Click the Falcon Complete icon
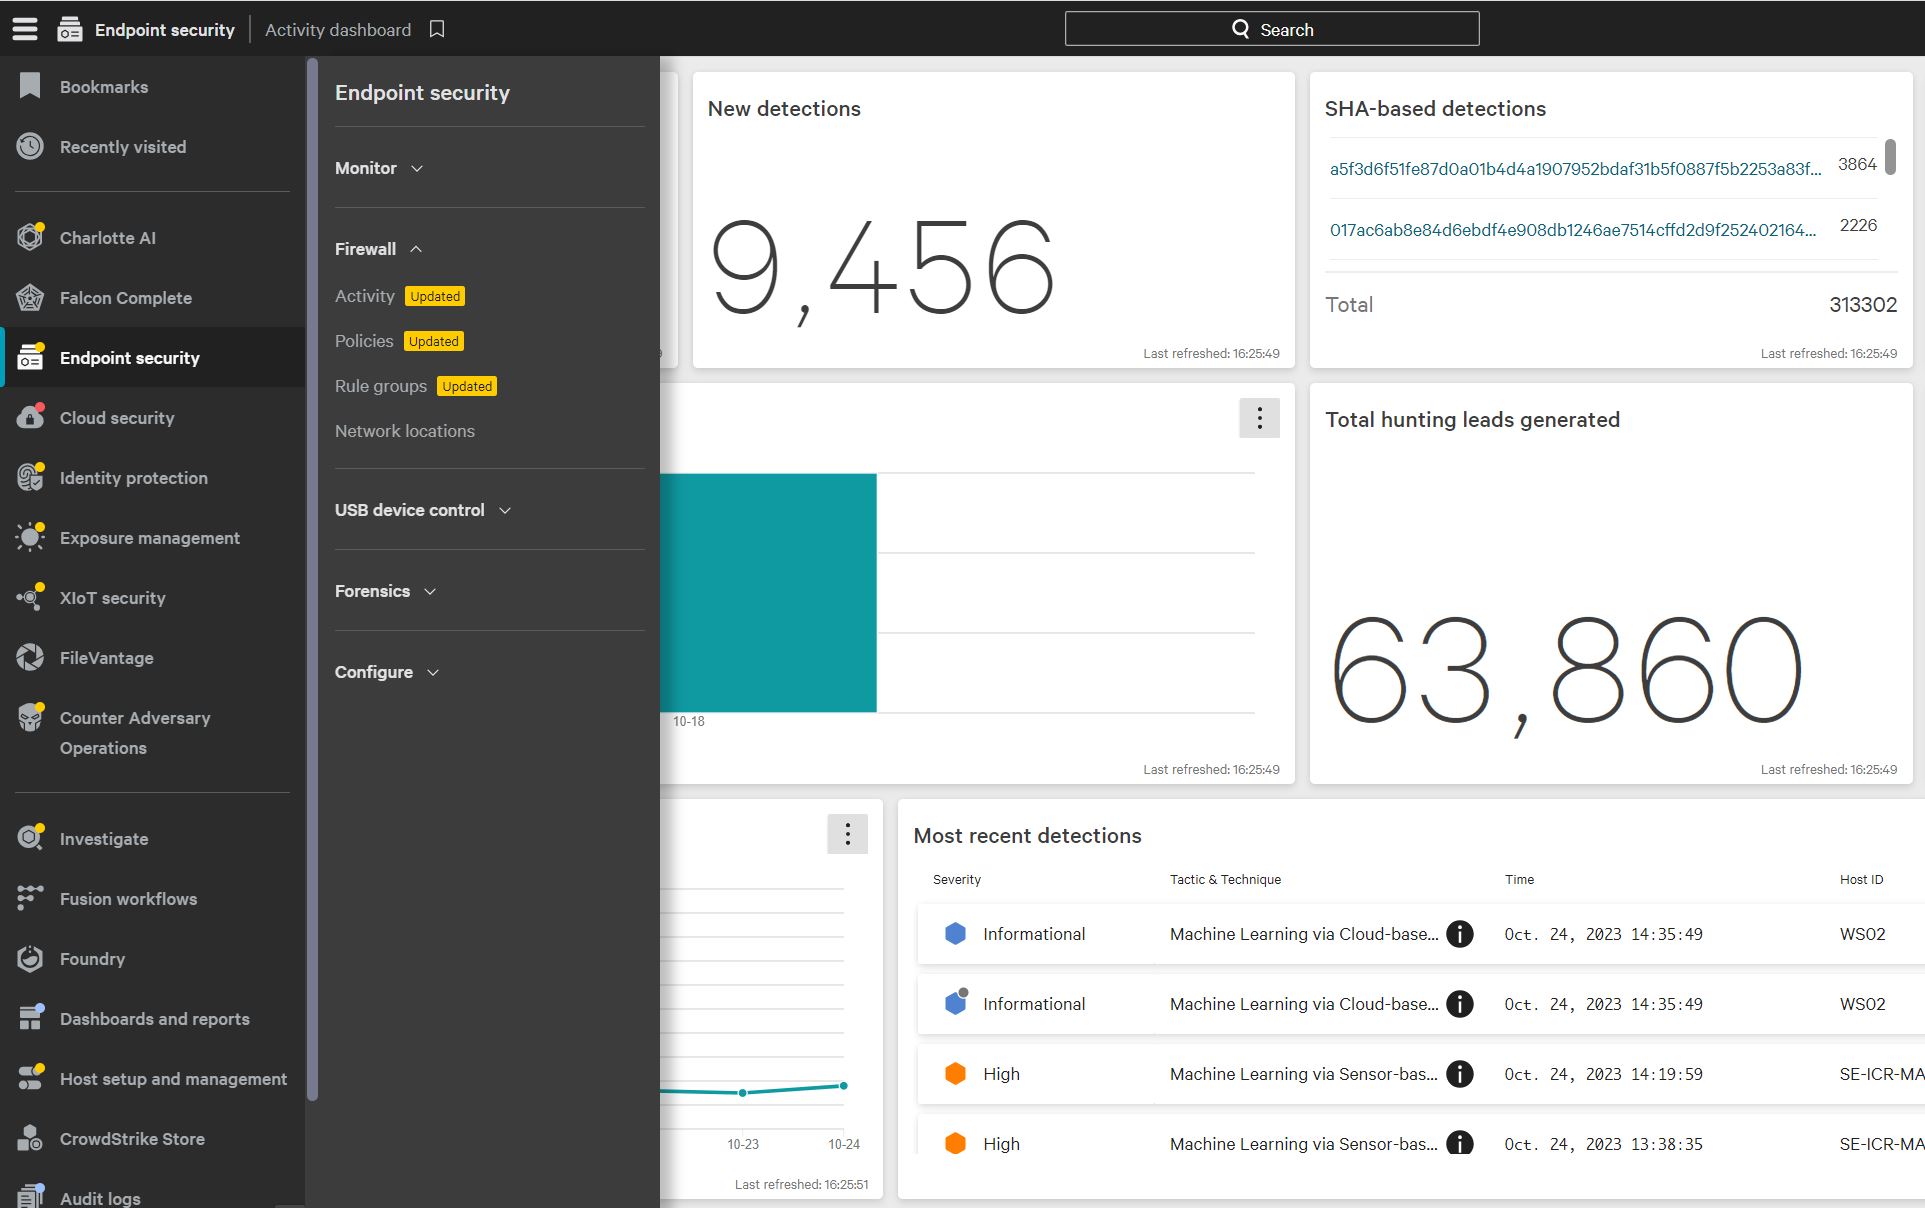 (x=30, y=297)
